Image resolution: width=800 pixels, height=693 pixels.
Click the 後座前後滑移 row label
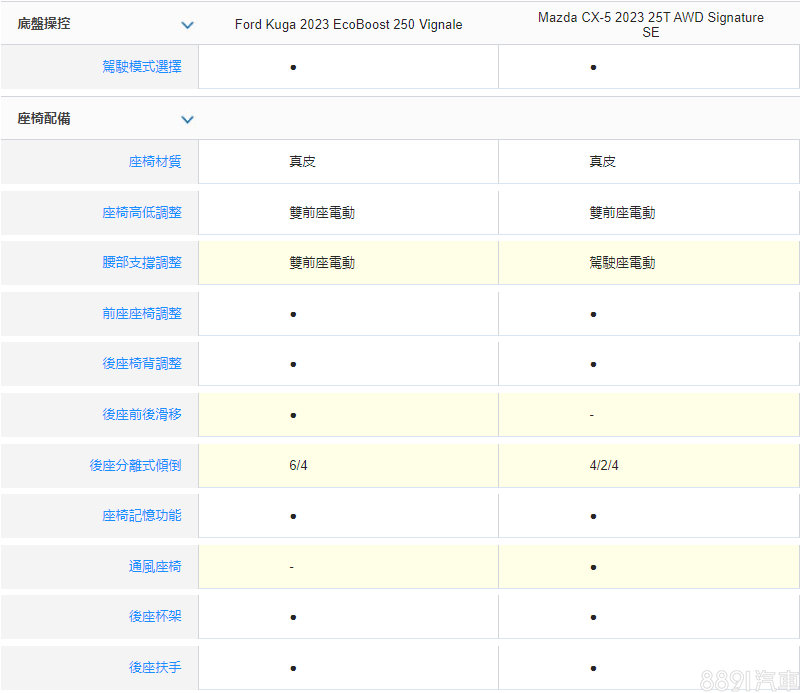(x=142, y=414)
